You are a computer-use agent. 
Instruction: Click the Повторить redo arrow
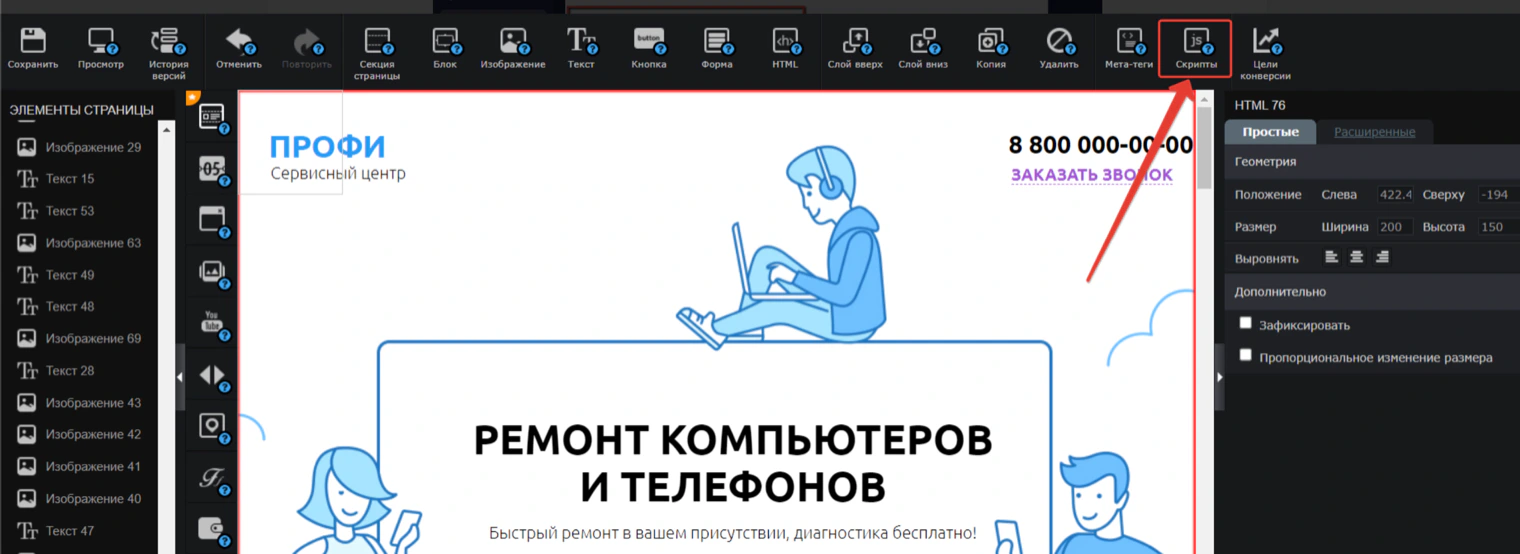[x=306, y=41]
